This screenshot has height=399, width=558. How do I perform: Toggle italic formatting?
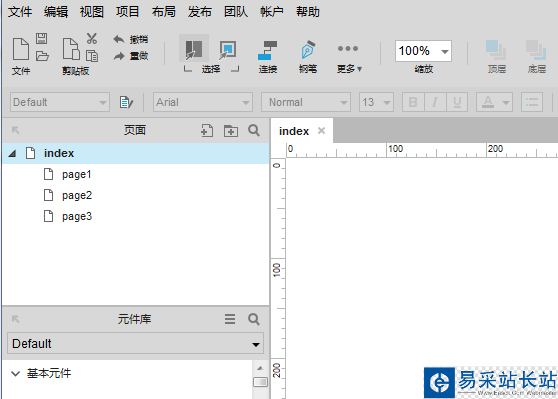[x=435, y=103]
